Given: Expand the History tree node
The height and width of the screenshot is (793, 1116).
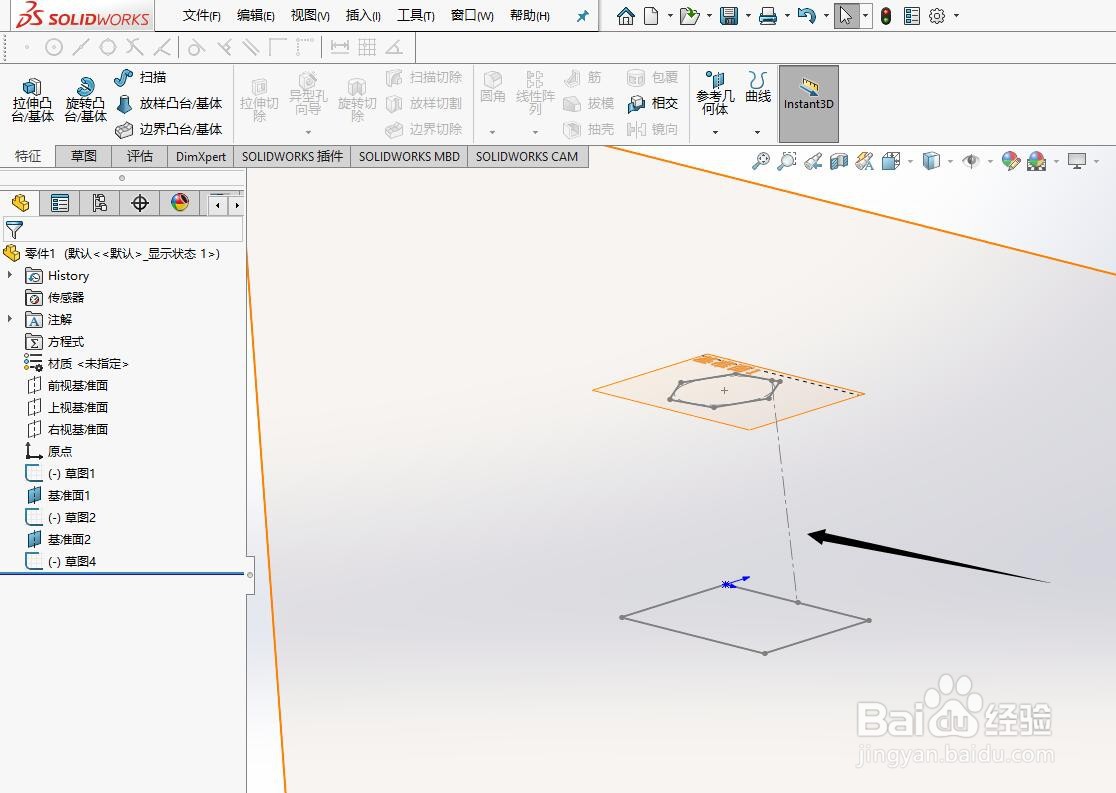Looking at the screenshot, I should [x=10, y=275].
